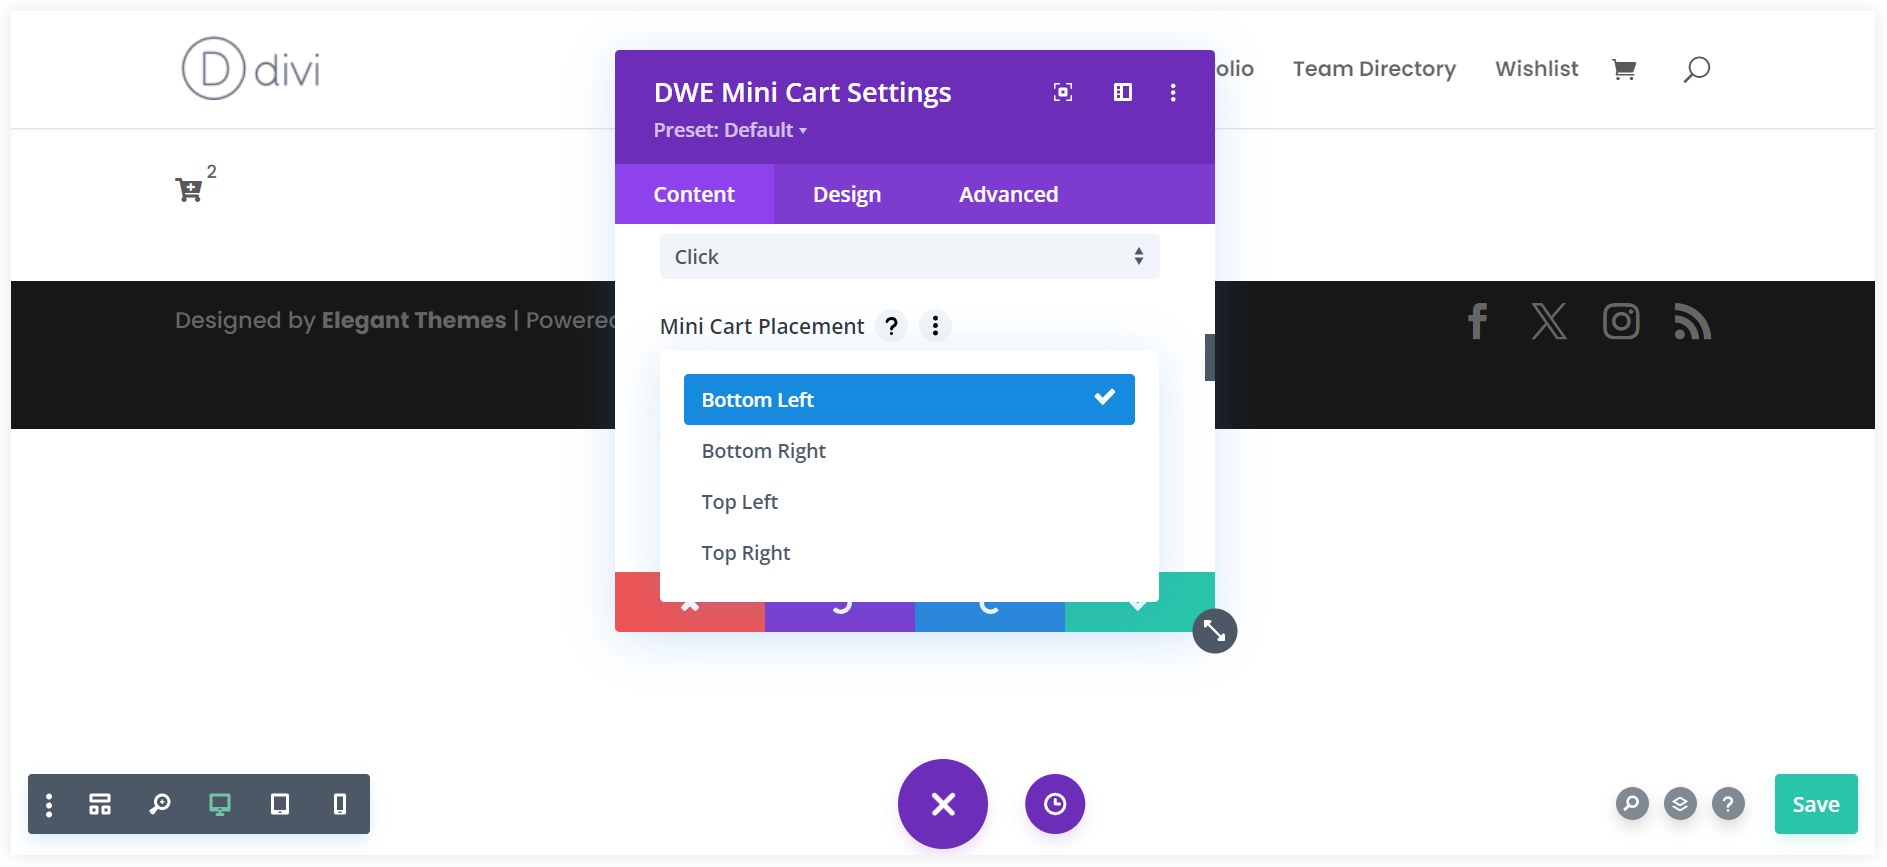The image size is (1887, 867).
Task: Click the DWE Mini Cart Settings title
Action: (x=802, y=92)
